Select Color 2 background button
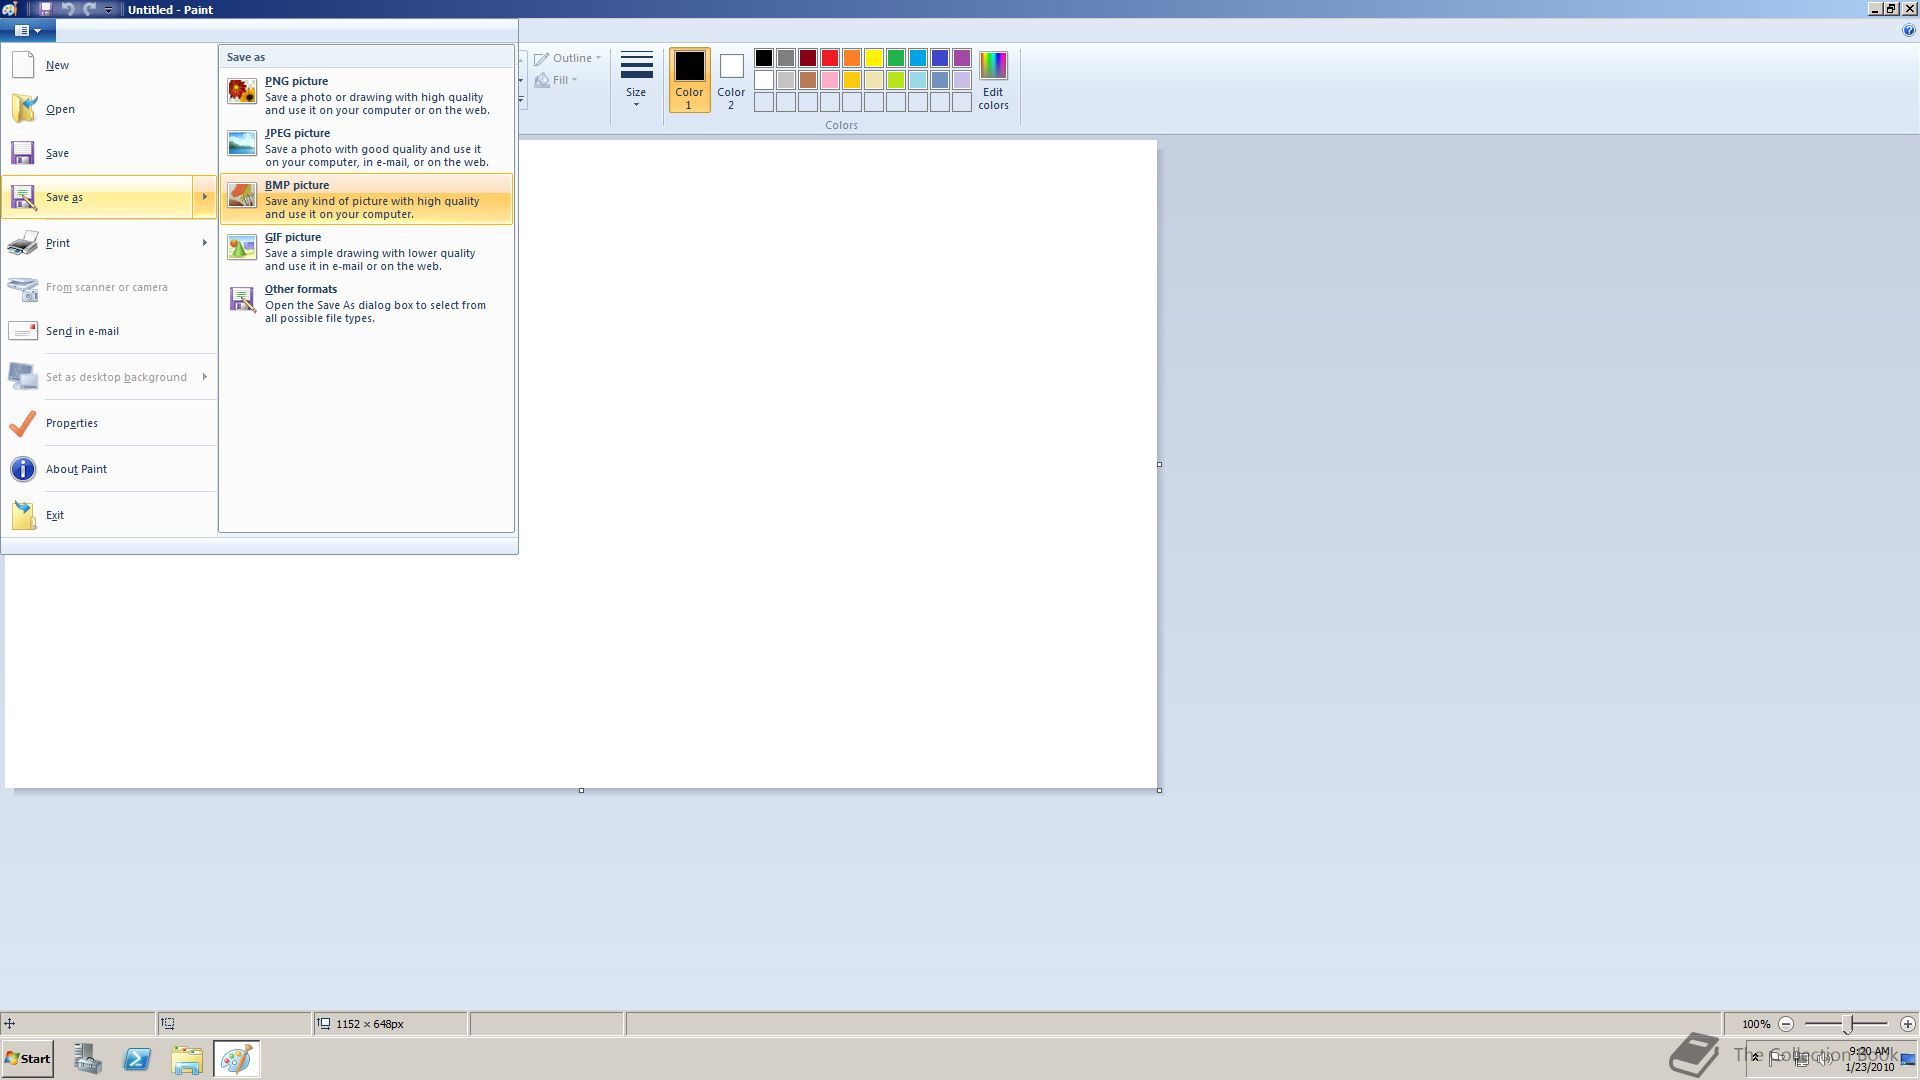This screenshot has height=1080, width=1920. coord(731,80)
